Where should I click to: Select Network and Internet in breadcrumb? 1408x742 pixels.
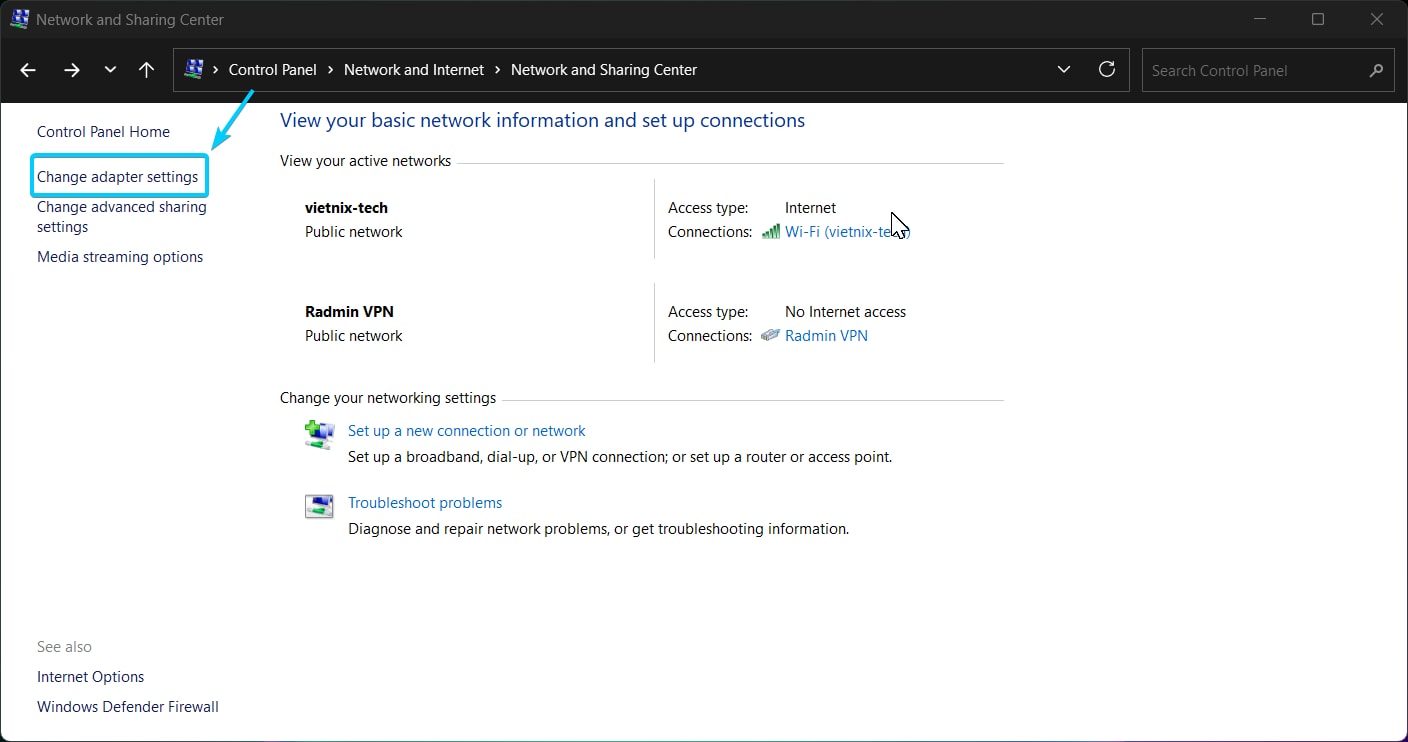pyautogui.click(x=413, y=70)
